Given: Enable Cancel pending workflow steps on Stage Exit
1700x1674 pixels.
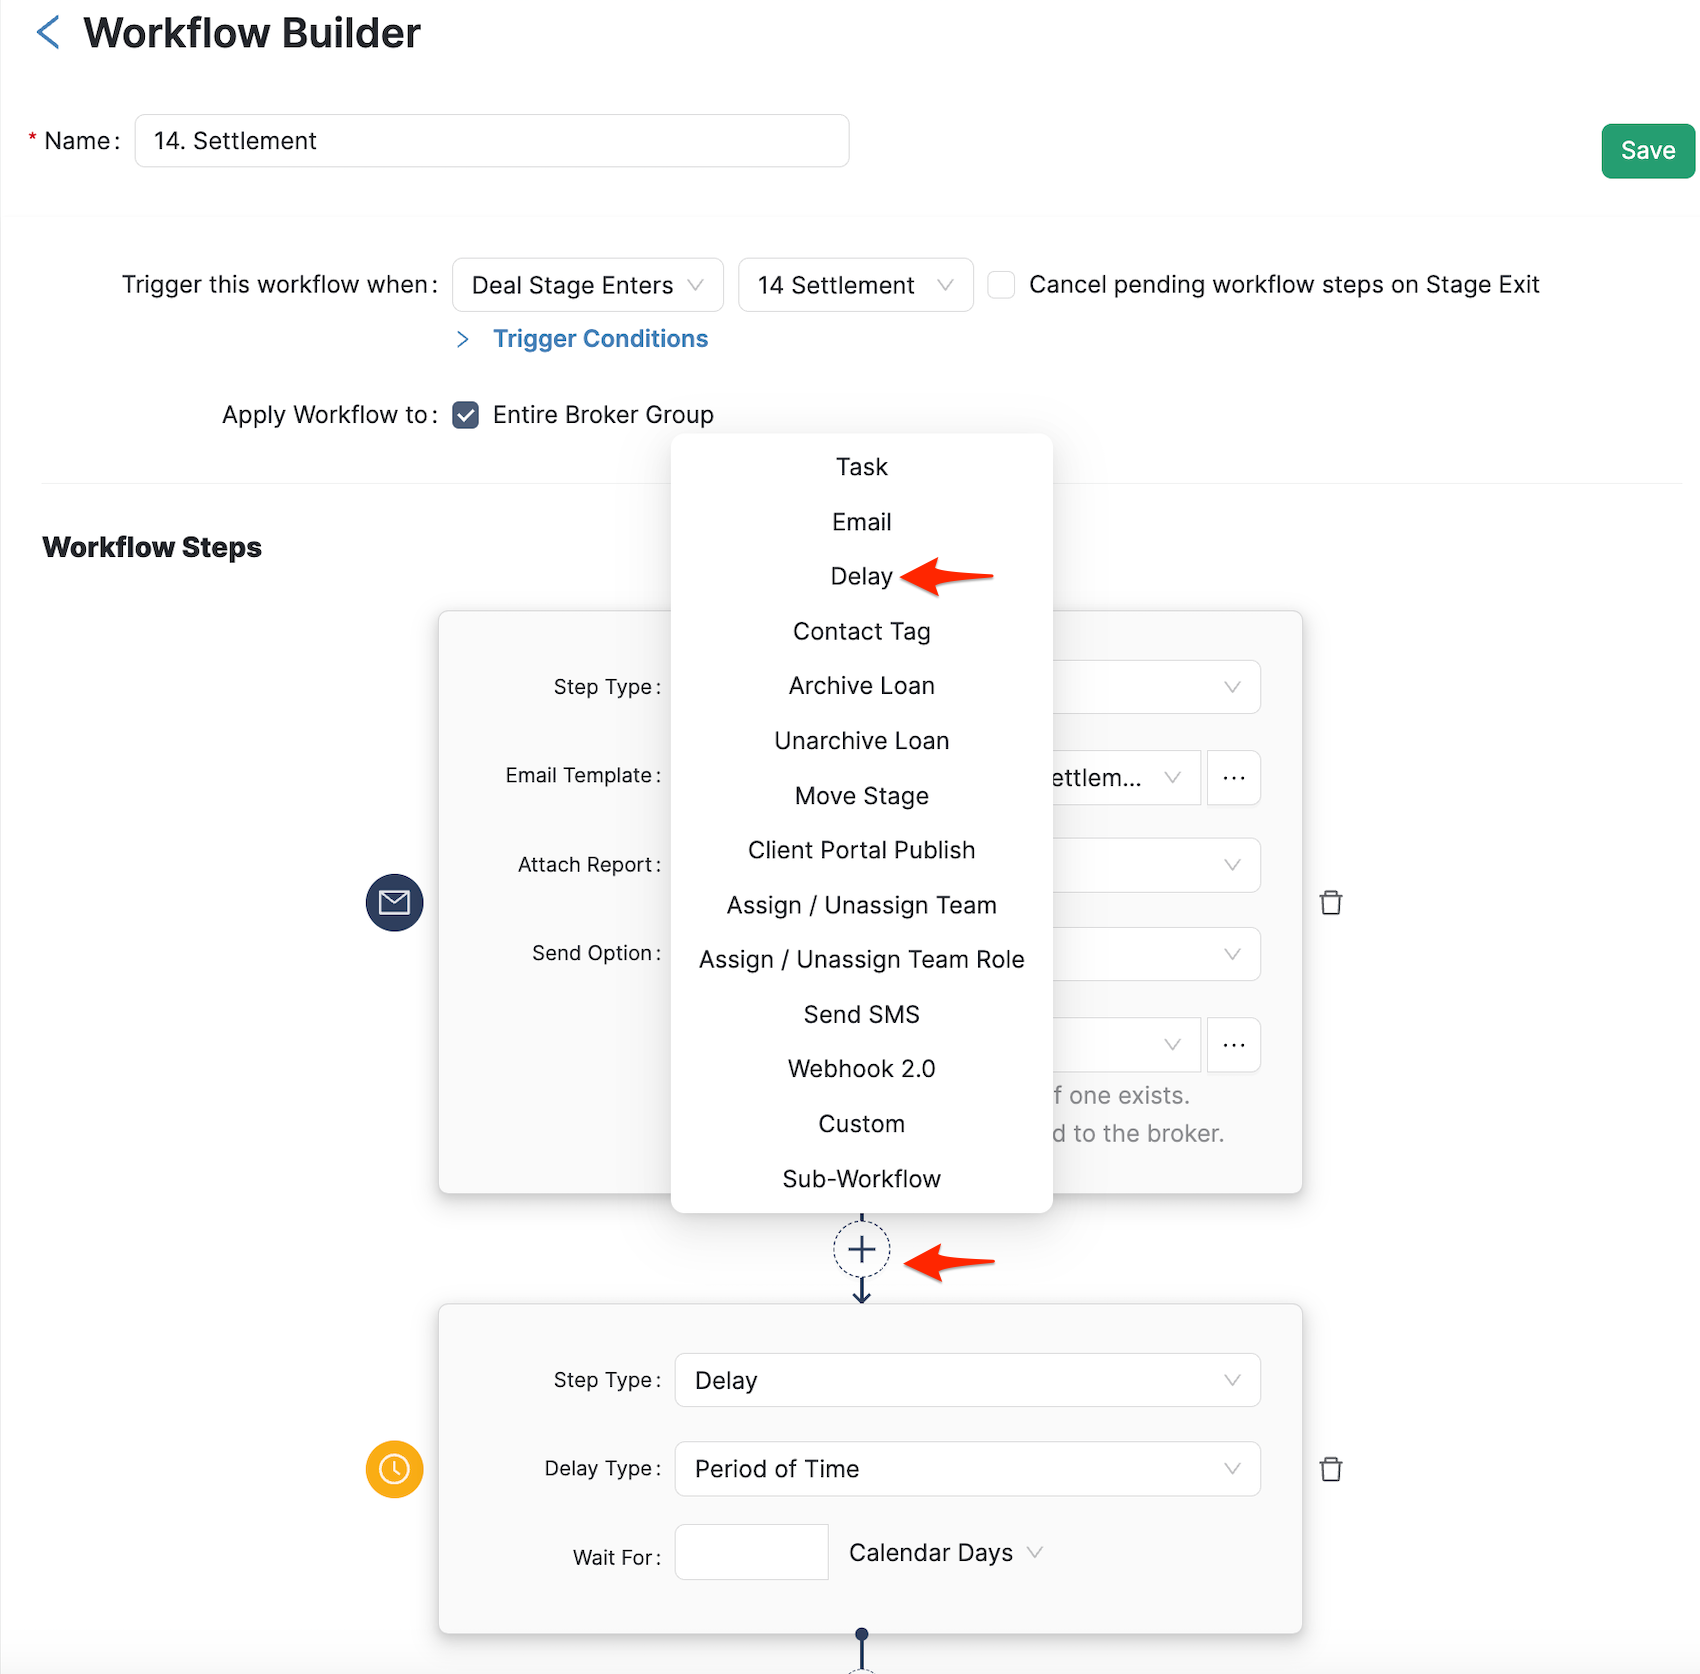Looking at the screenshot, I should click(1001, 285).
